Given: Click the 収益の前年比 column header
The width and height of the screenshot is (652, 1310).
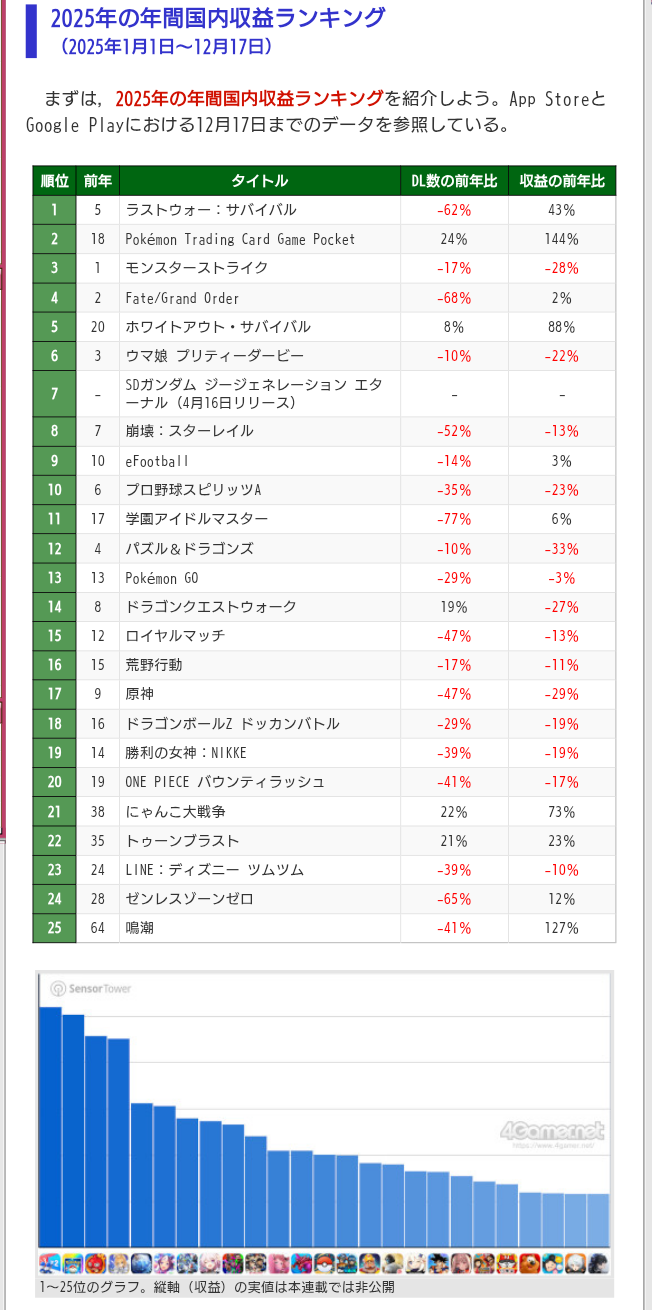Looking at the screenshot, I should 562,181.
